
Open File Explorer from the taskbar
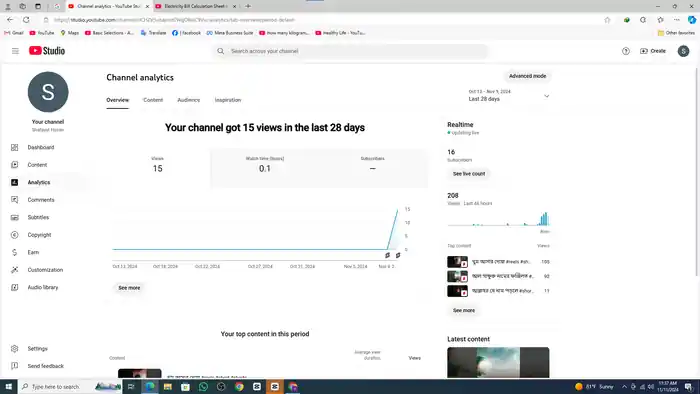(167, 386)
